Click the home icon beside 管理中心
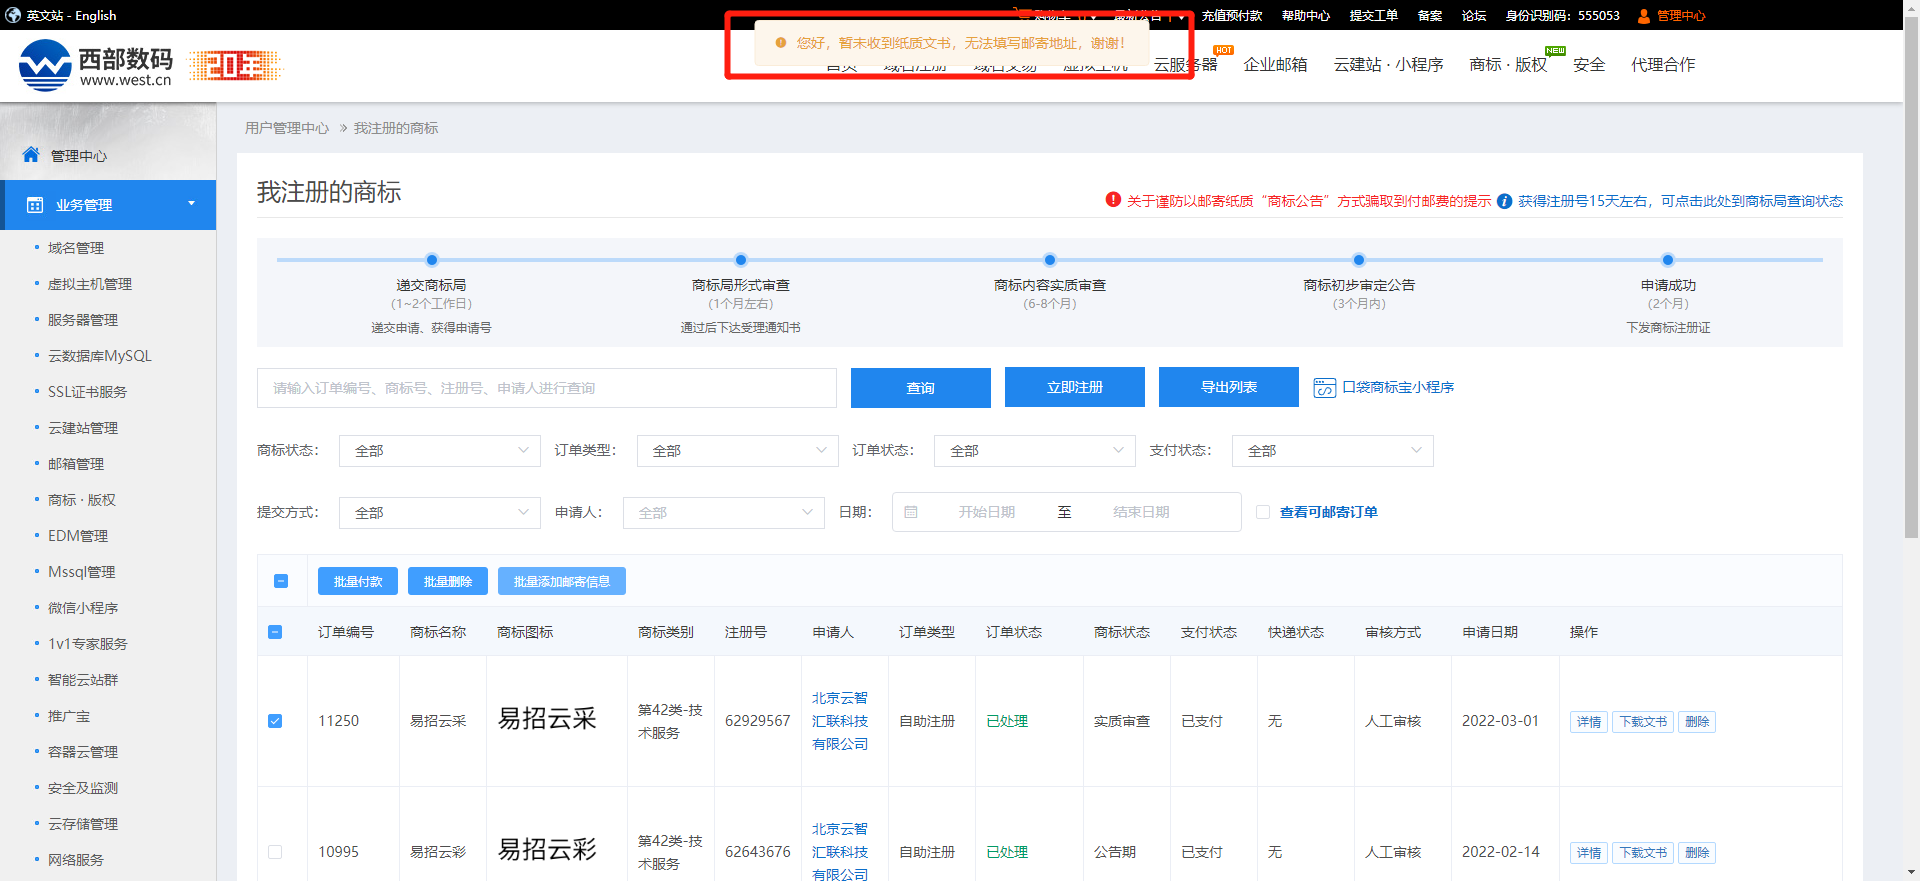1920x881 pixels. [x=31, y=155]
